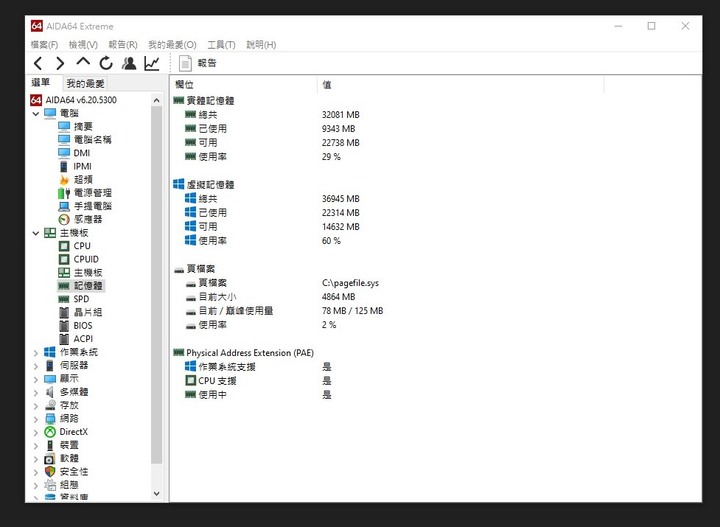Screen dimensions: 720x527
Task: Select the C:\pagefile.sys value
Action: [350, 283]
